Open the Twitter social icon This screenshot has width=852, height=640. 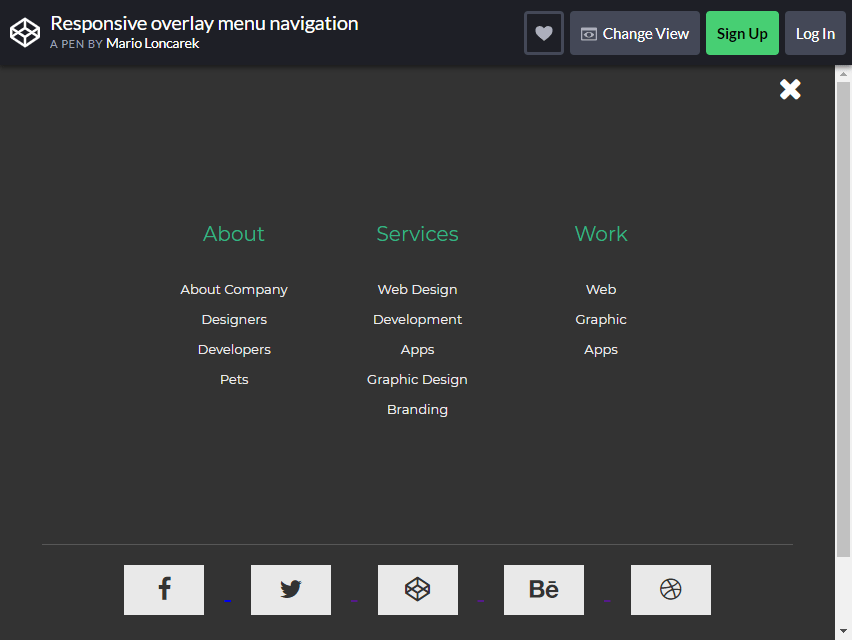point(290,590)
